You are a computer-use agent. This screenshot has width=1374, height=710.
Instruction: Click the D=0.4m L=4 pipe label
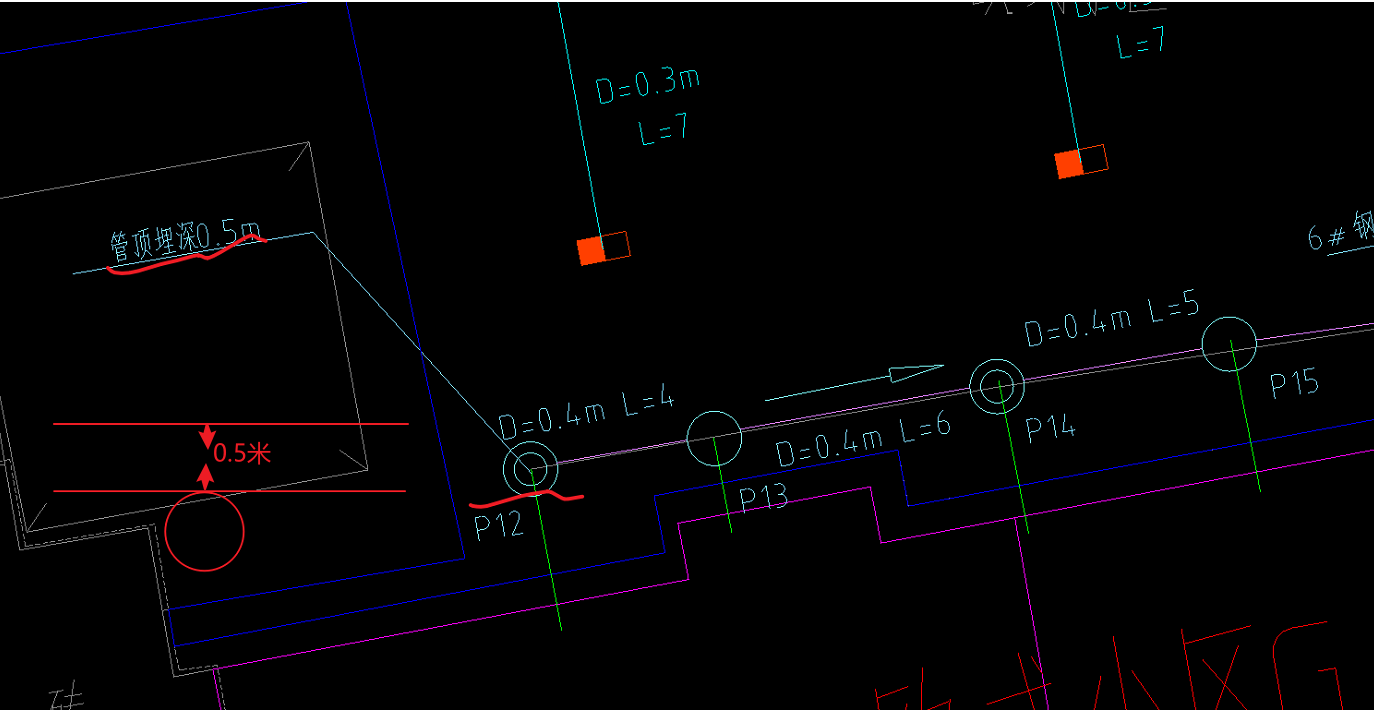587,412
